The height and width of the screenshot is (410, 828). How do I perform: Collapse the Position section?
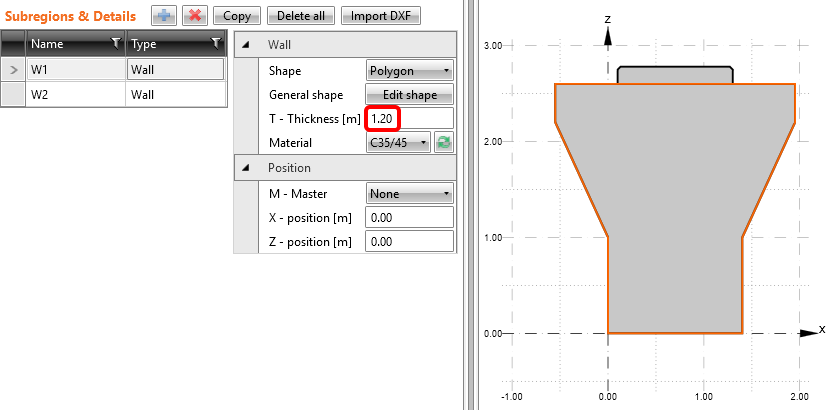tap(246, 168)
